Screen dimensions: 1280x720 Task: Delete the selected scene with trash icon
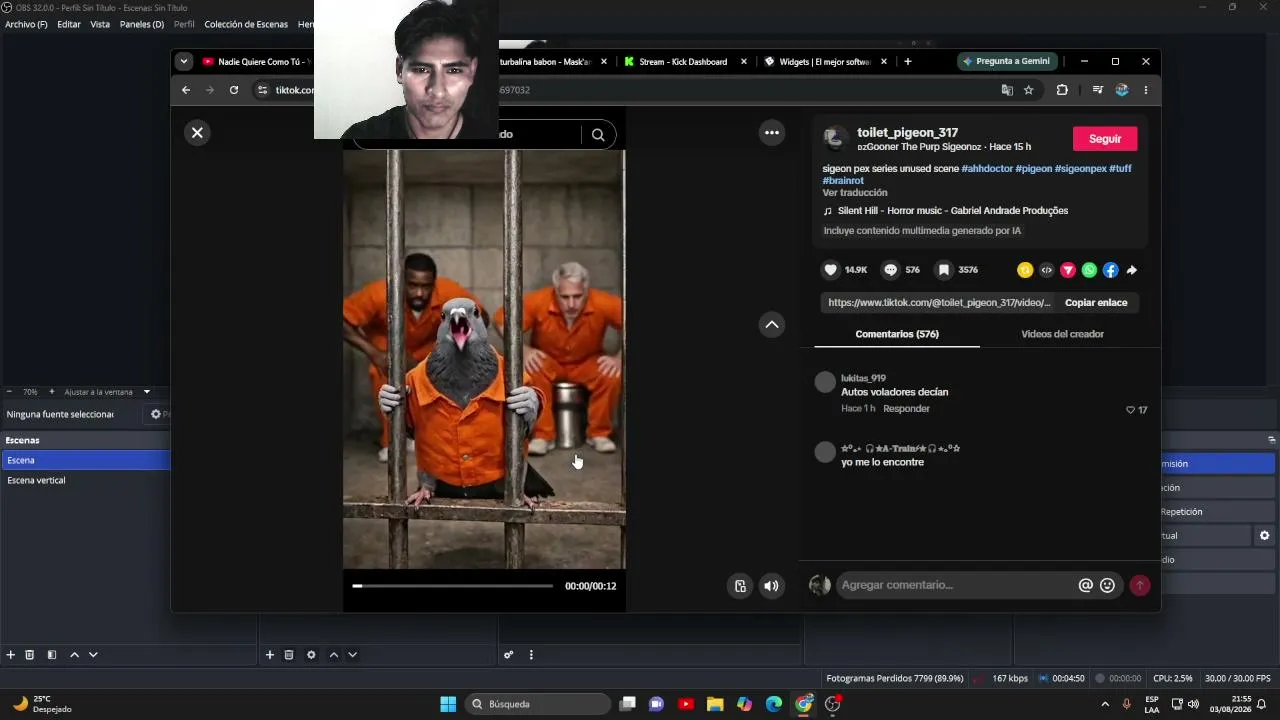click(x=30, y=655)
